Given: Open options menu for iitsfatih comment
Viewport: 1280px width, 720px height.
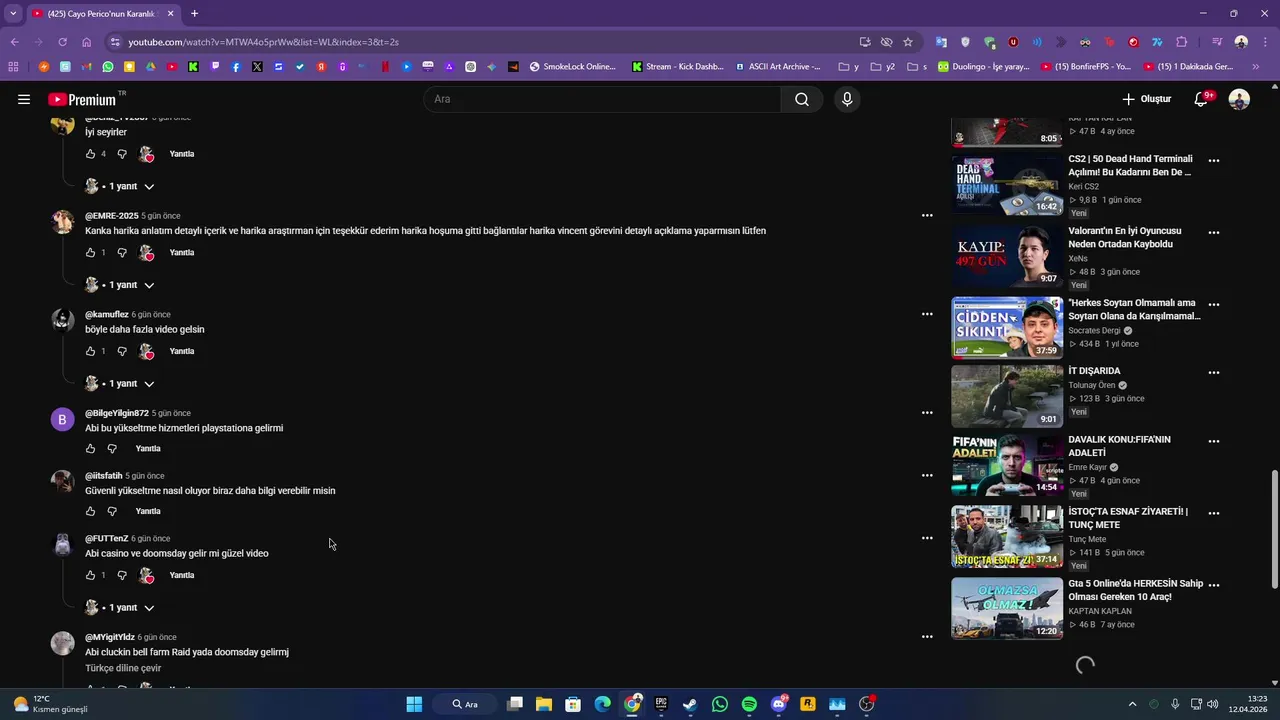Looking at the screenshot, I should pos(927,476).
